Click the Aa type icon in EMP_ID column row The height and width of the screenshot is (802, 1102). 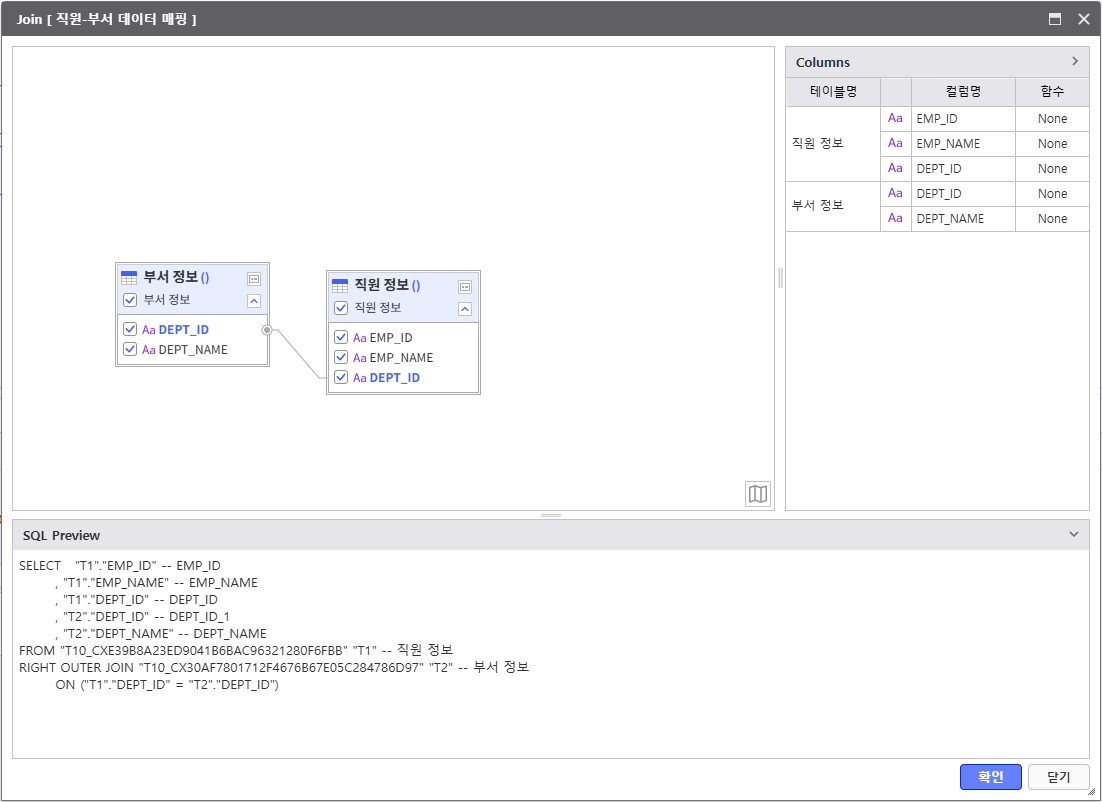tap(895, 119)
